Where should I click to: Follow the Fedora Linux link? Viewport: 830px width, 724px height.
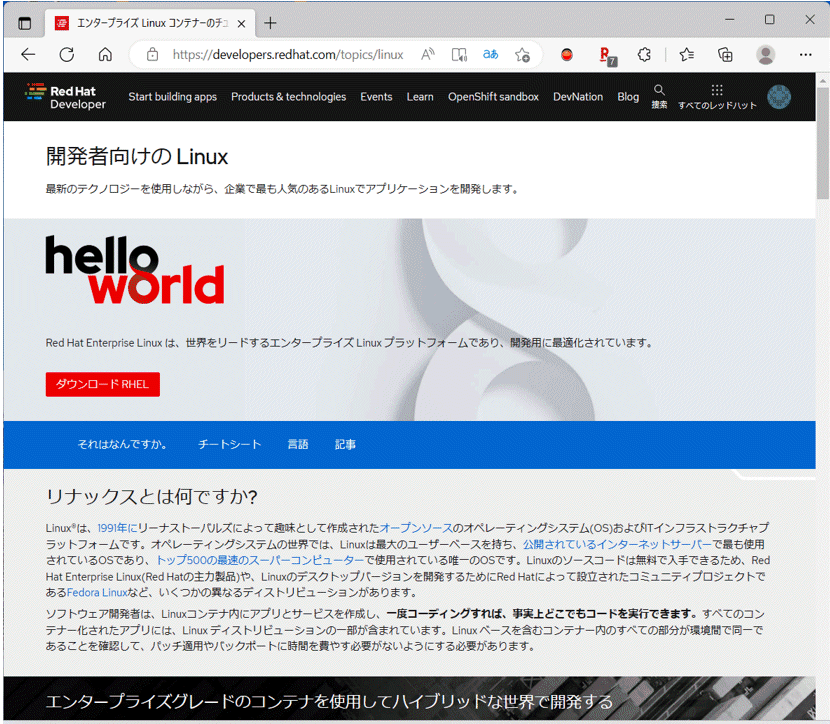(97, 592)
